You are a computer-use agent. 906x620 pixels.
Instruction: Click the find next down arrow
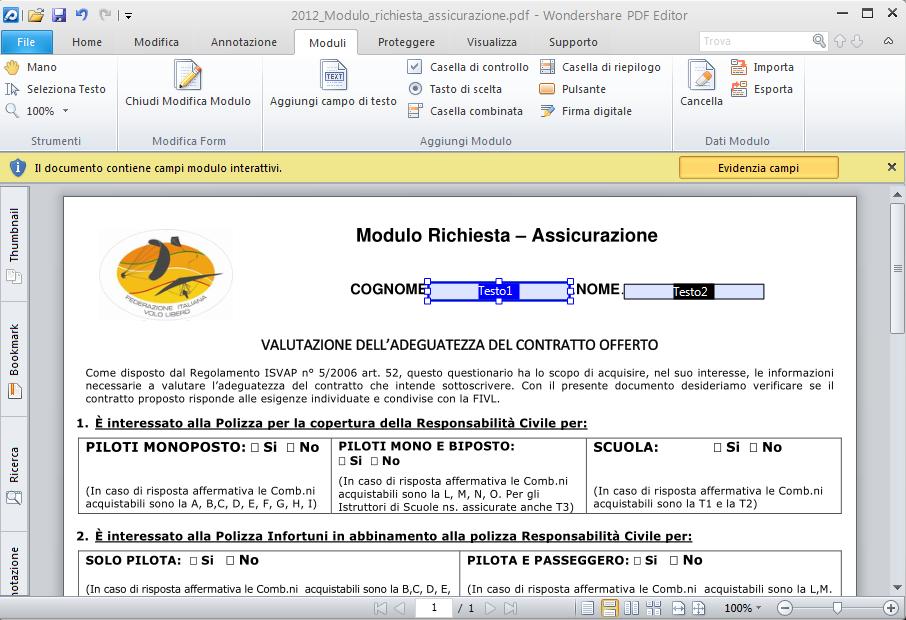pos(857,41)
